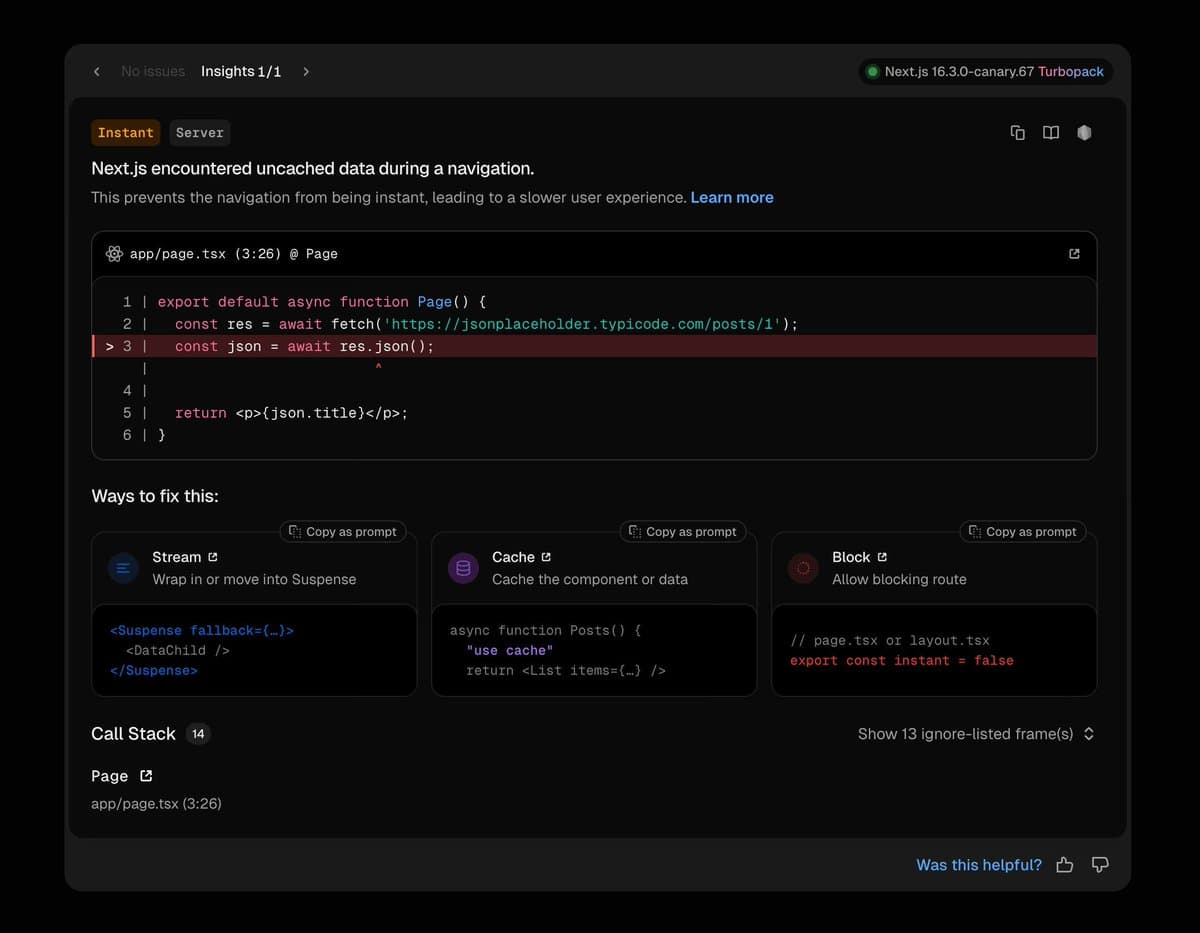
Task: Select the No issues tab
Action: [x=153, y=72]
